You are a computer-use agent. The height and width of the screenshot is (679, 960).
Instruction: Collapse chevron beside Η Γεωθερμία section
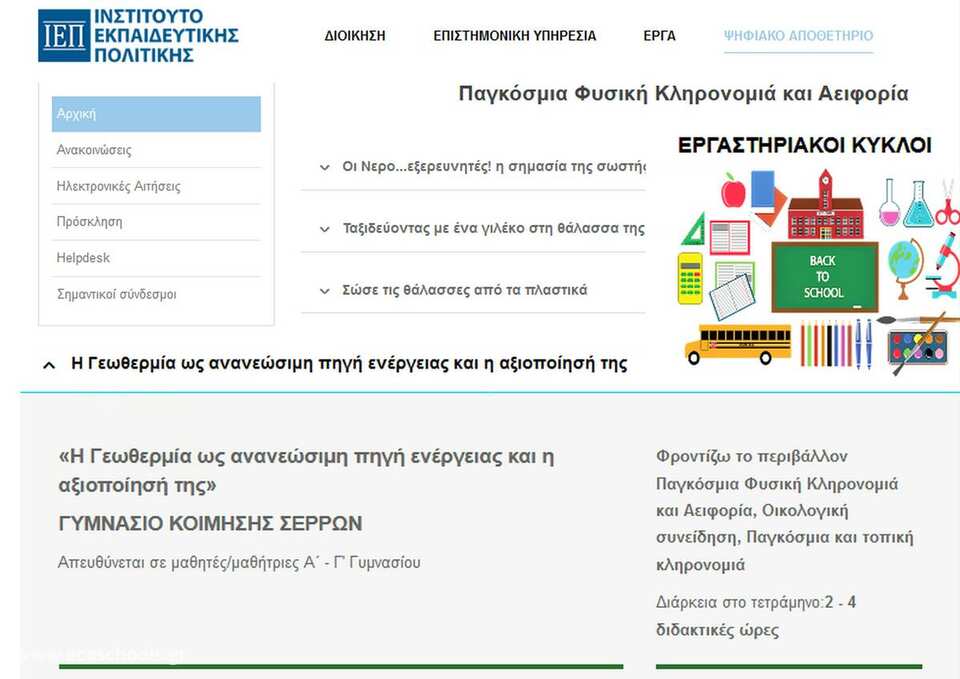click(49, 365)
